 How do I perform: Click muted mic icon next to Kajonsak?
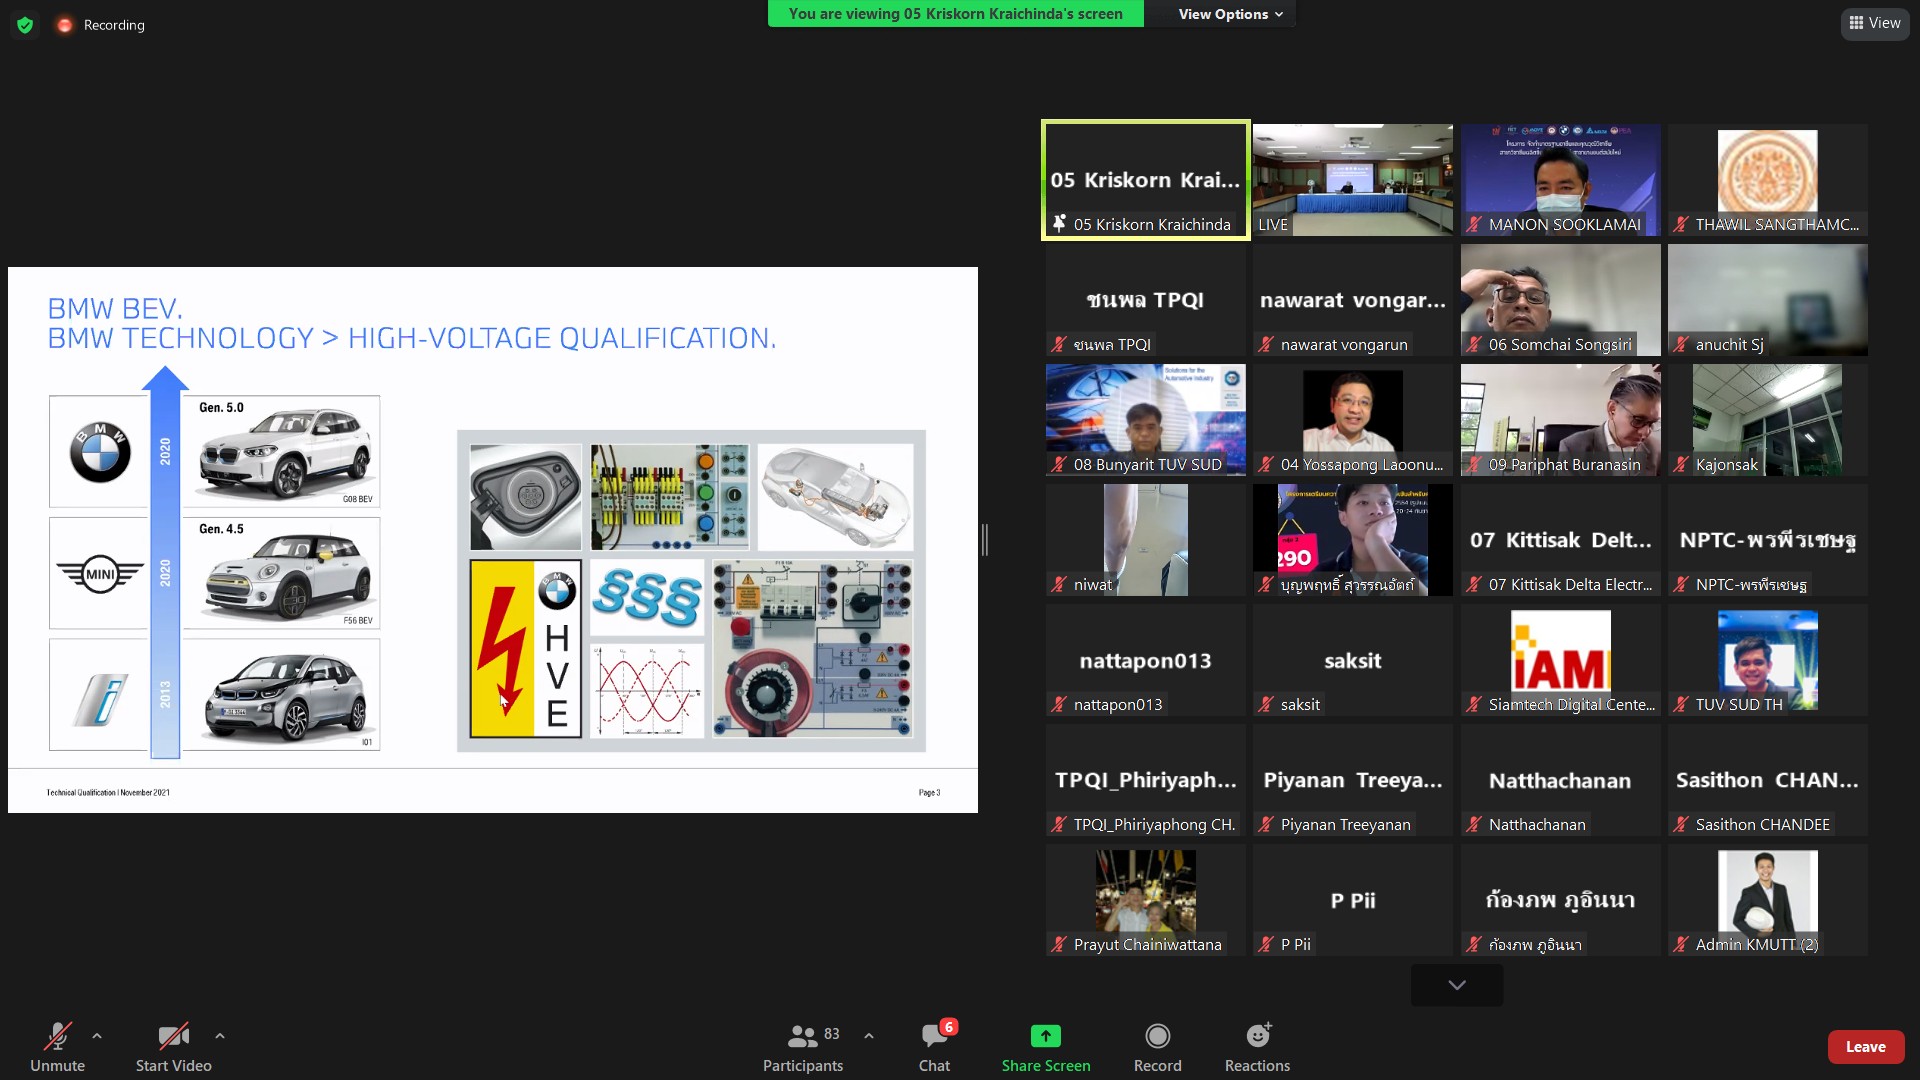1681,464
